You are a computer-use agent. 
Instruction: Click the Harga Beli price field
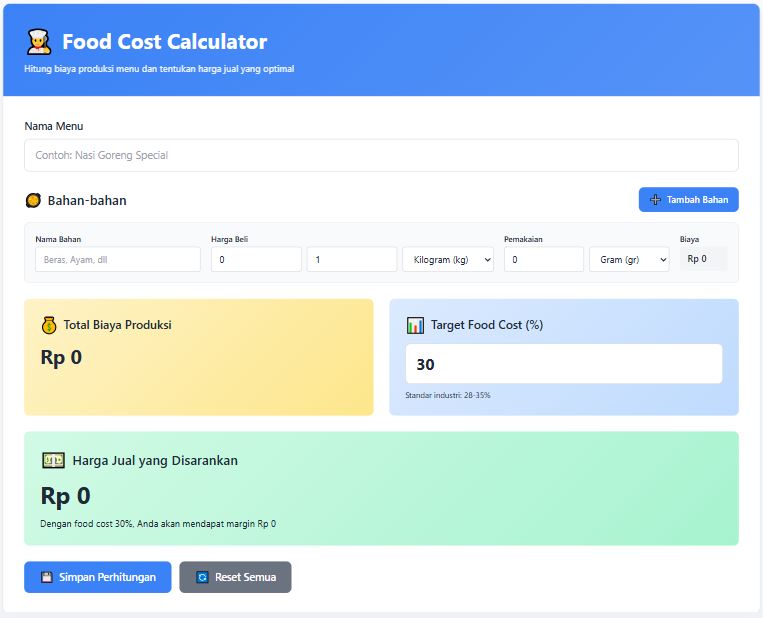tap(256, 260)
